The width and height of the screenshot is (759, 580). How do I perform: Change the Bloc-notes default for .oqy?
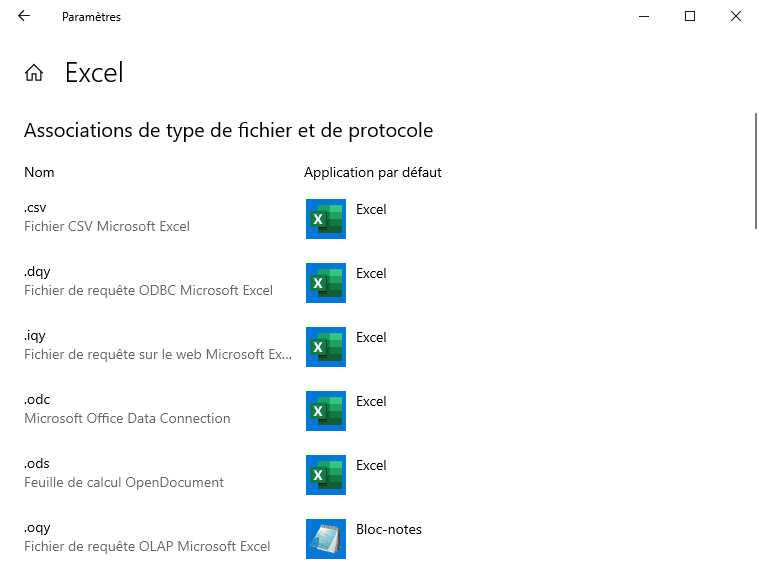pos(388,530)
